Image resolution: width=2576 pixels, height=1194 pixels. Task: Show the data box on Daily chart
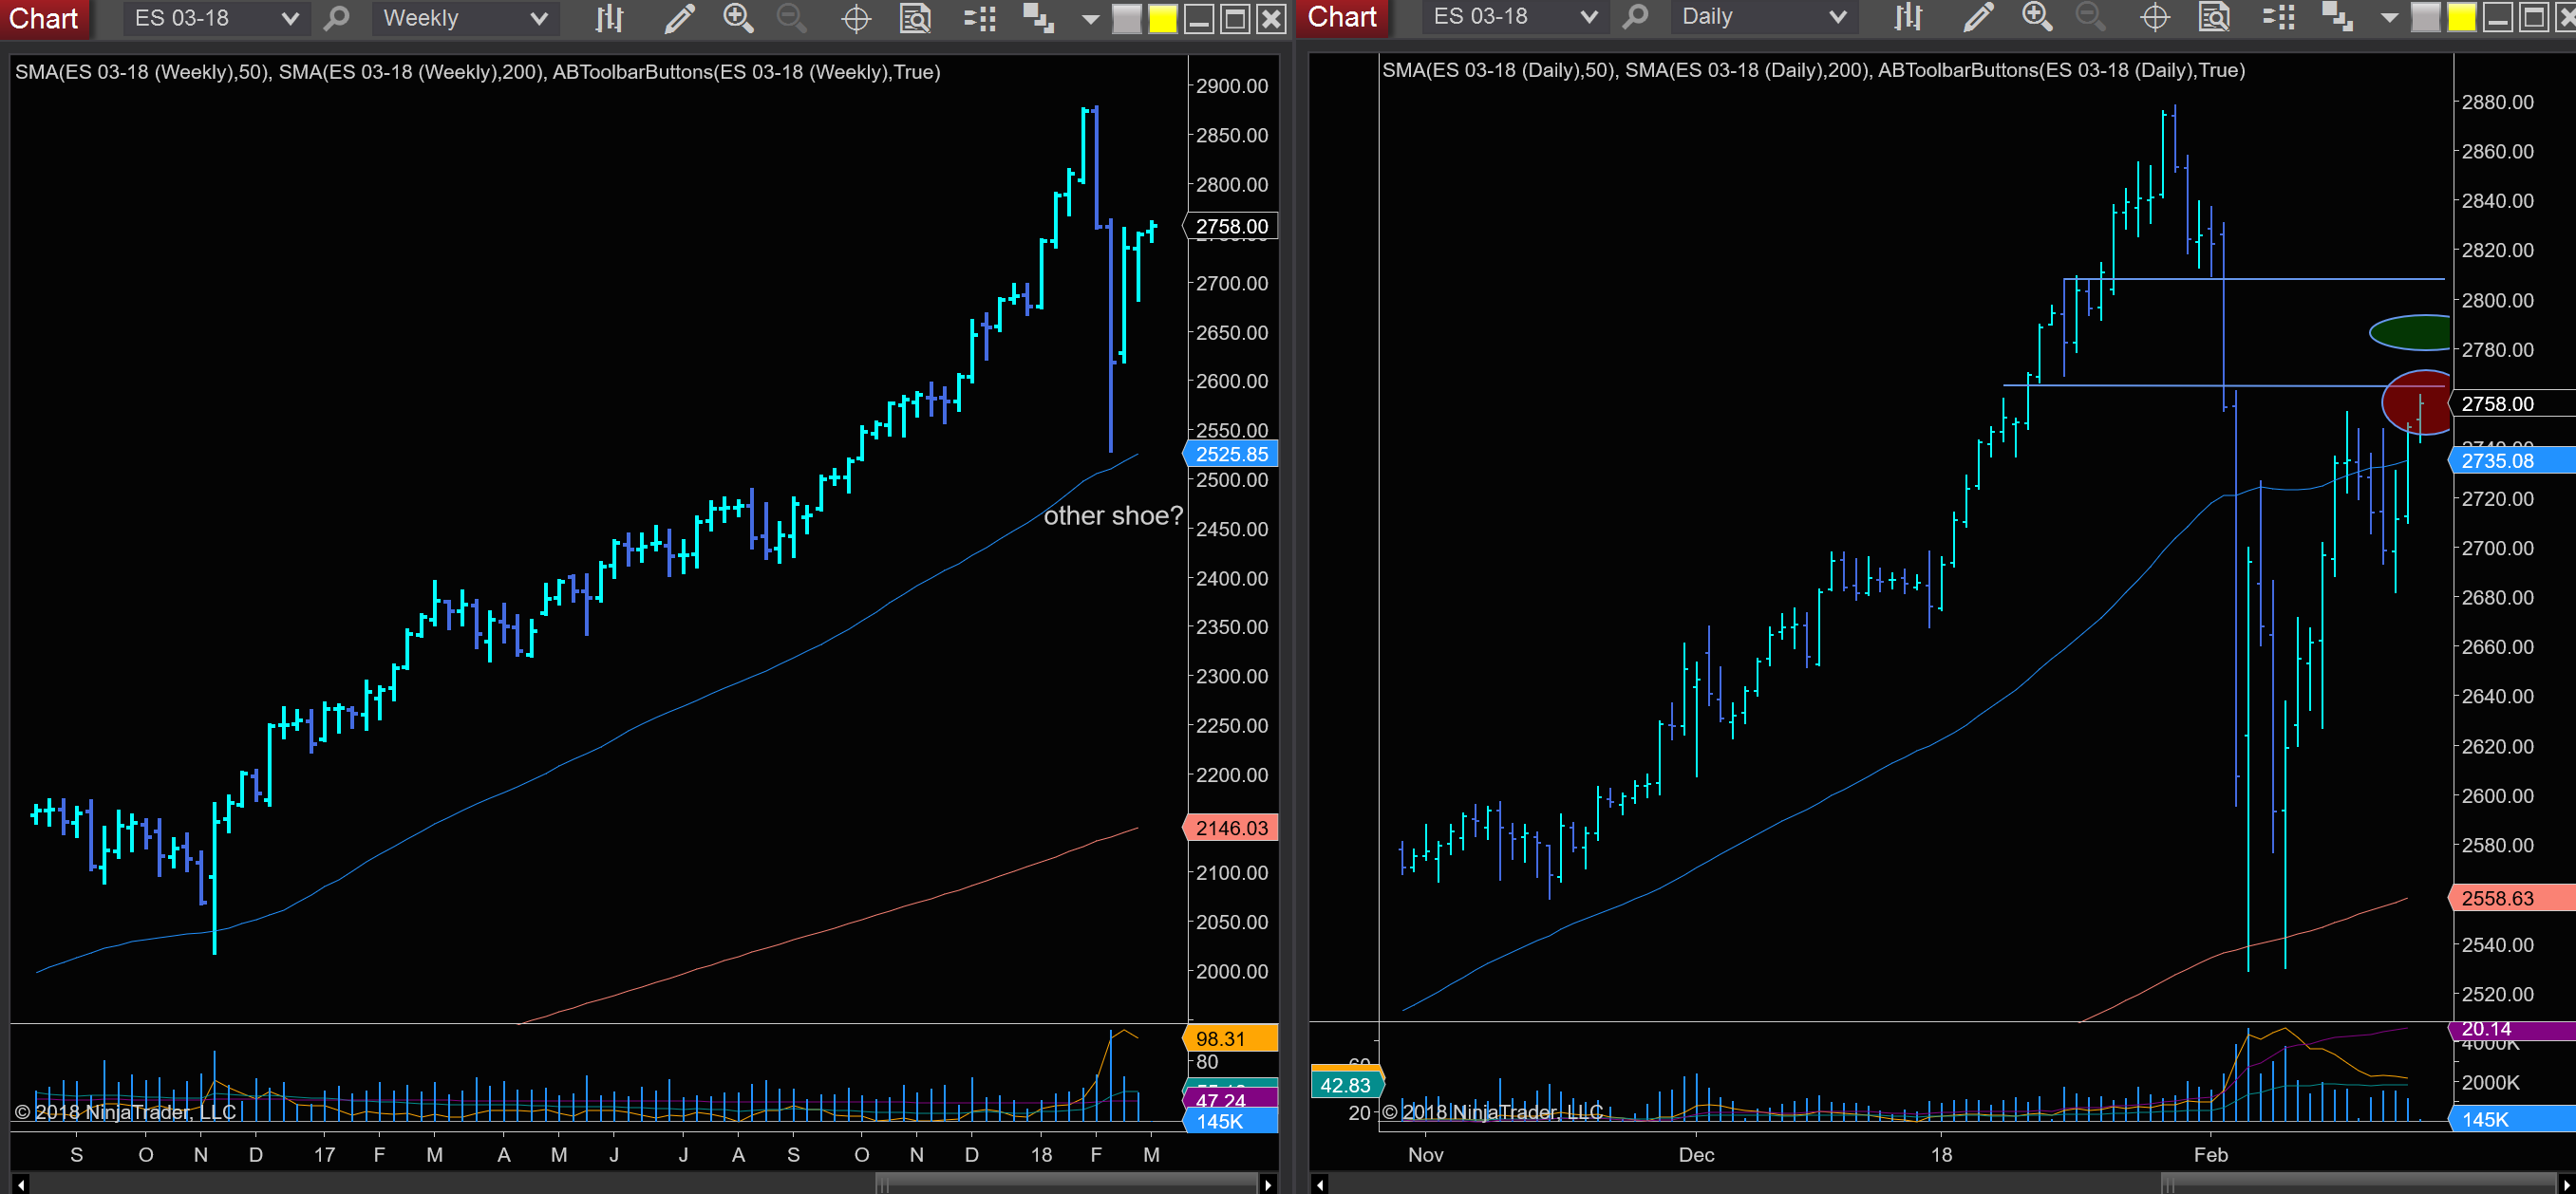2214,18
